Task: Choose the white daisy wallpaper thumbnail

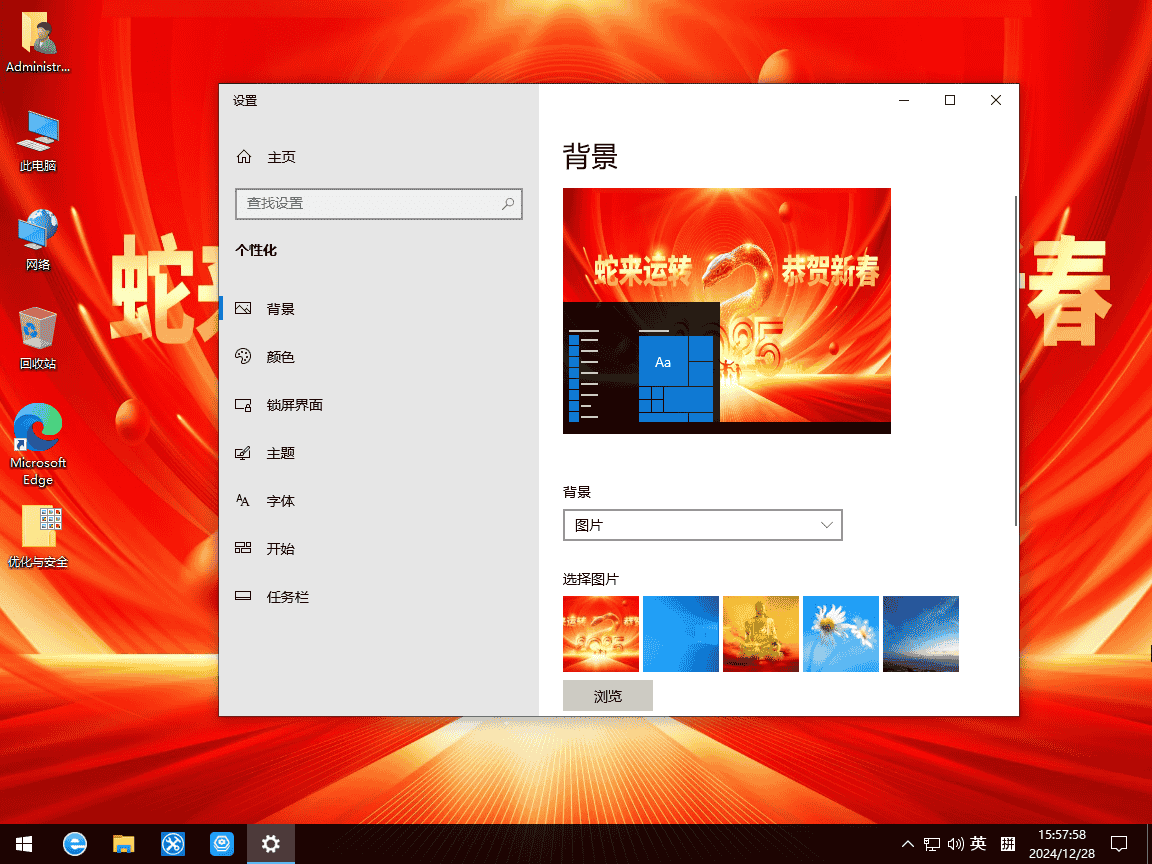Action: 841,634
